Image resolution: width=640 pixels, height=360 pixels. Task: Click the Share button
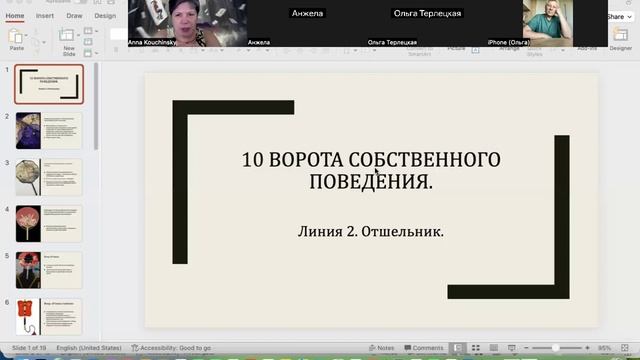click(x=619, y=17)
